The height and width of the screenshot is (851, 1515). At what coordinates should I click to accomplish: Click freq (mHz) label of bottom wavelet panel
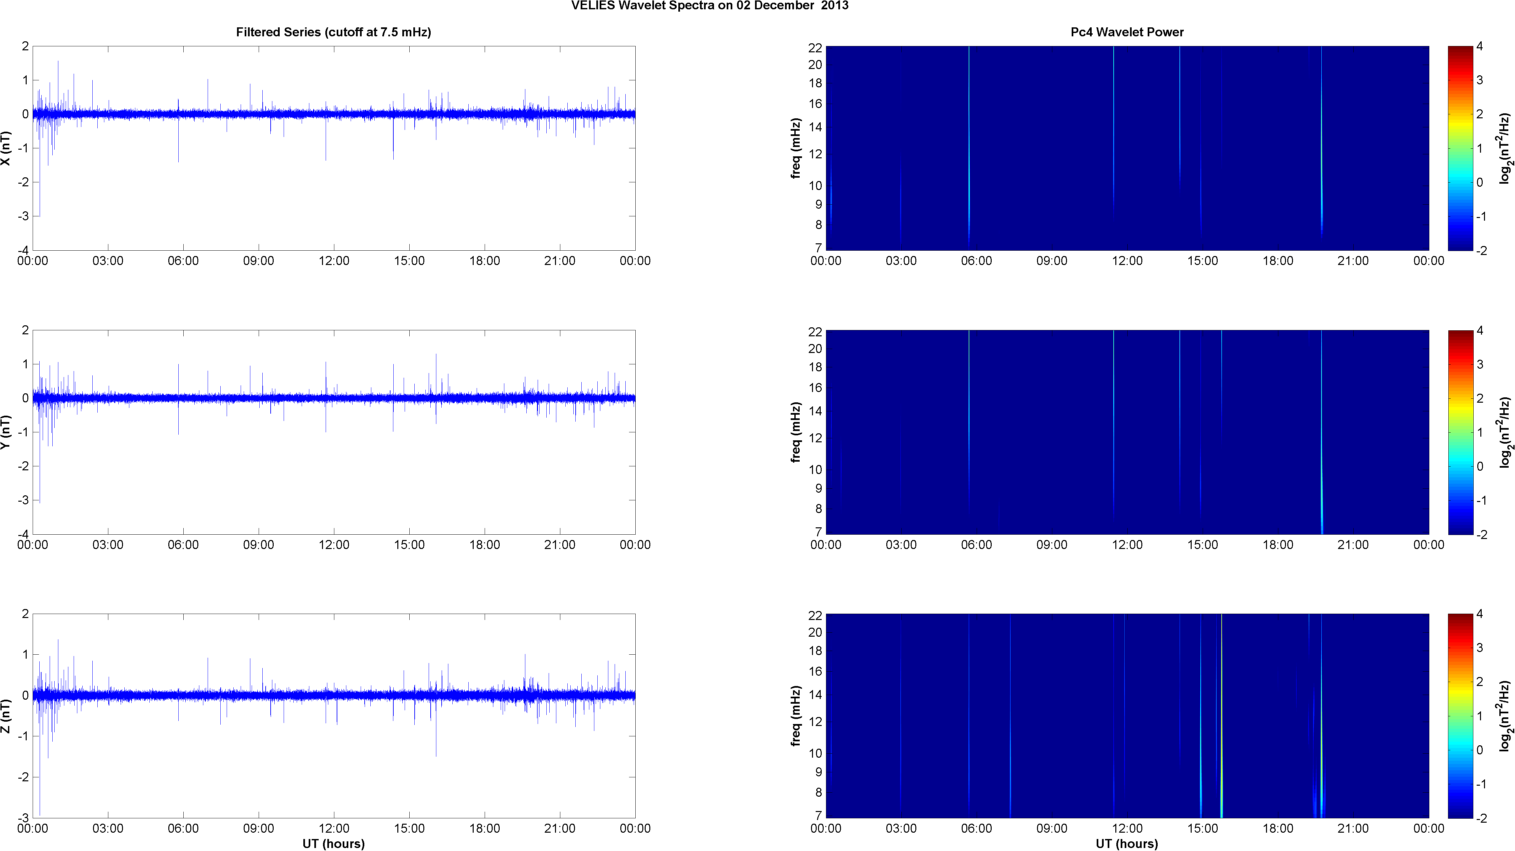pos(795,716)
